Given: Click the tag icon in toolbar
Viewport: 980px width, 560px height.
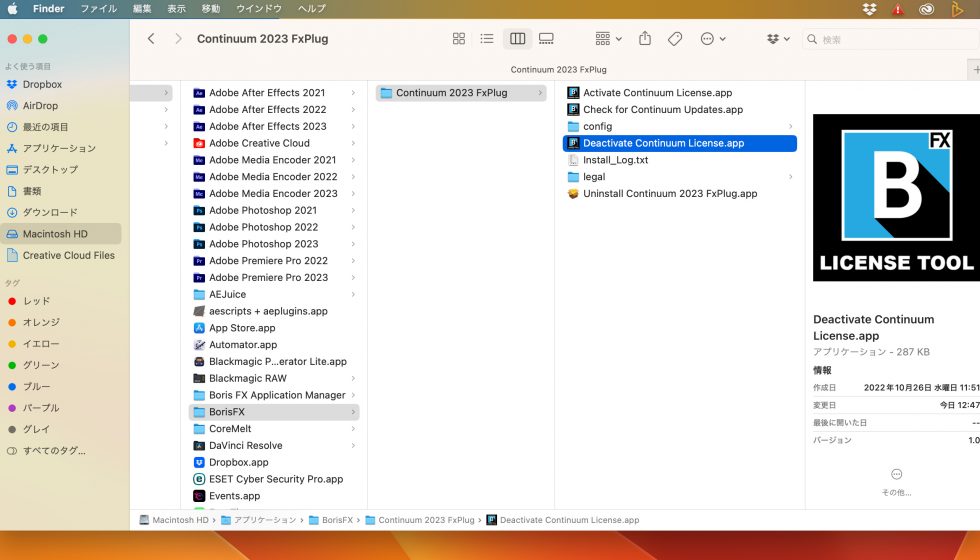Looking at the screenshot, I should pos(675,39).
